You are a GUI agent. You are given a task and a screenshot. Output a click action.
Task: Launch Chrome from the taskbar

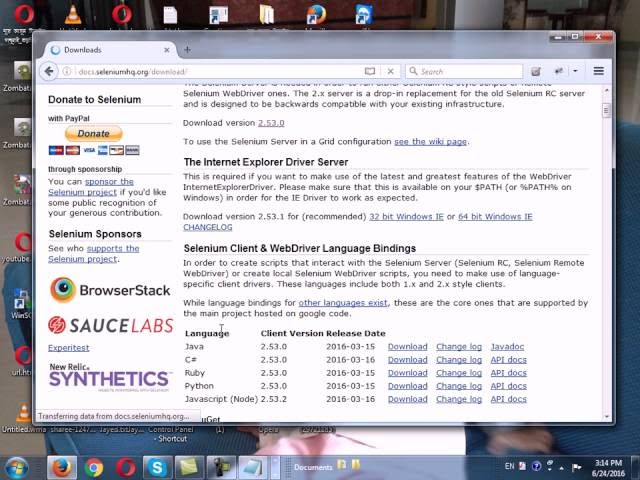pyautogui.click(x=93, y=468)
